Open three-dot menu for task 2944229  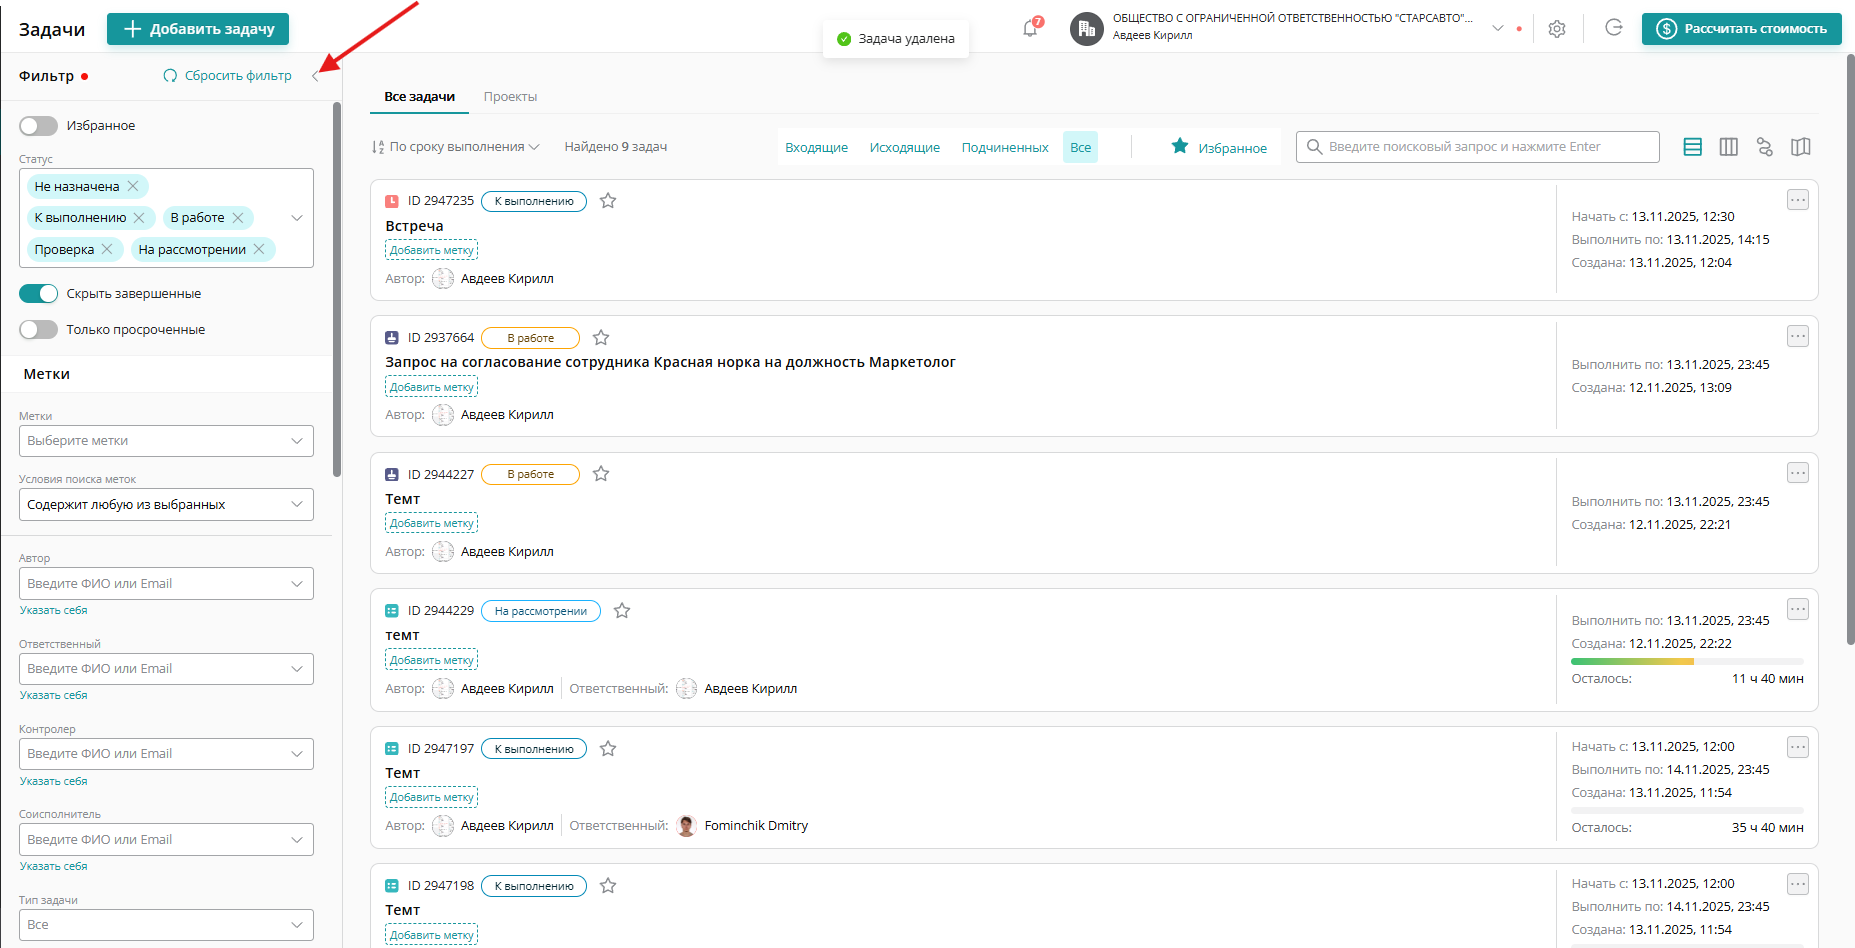coord(1798,609)
